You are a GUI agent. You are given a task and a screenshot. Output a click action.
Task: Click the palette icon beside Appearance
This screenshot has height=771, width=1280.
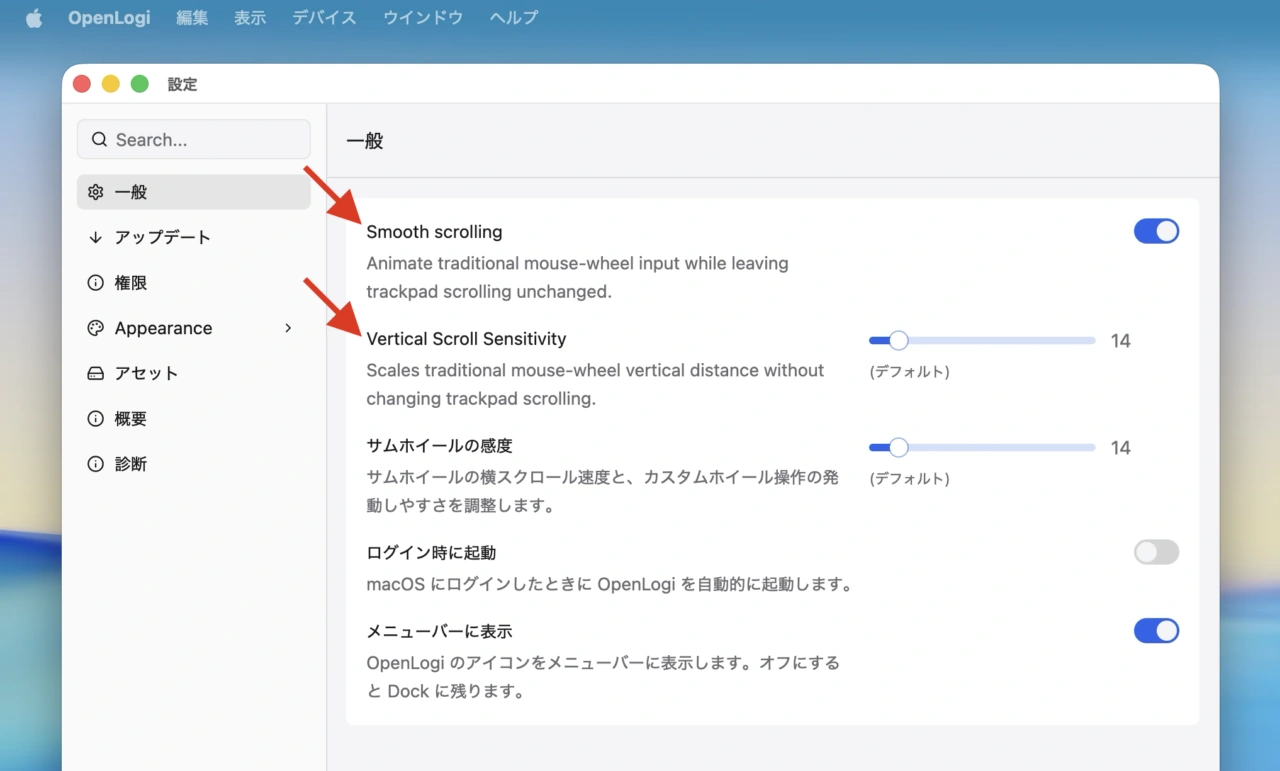tap(96, 328)
